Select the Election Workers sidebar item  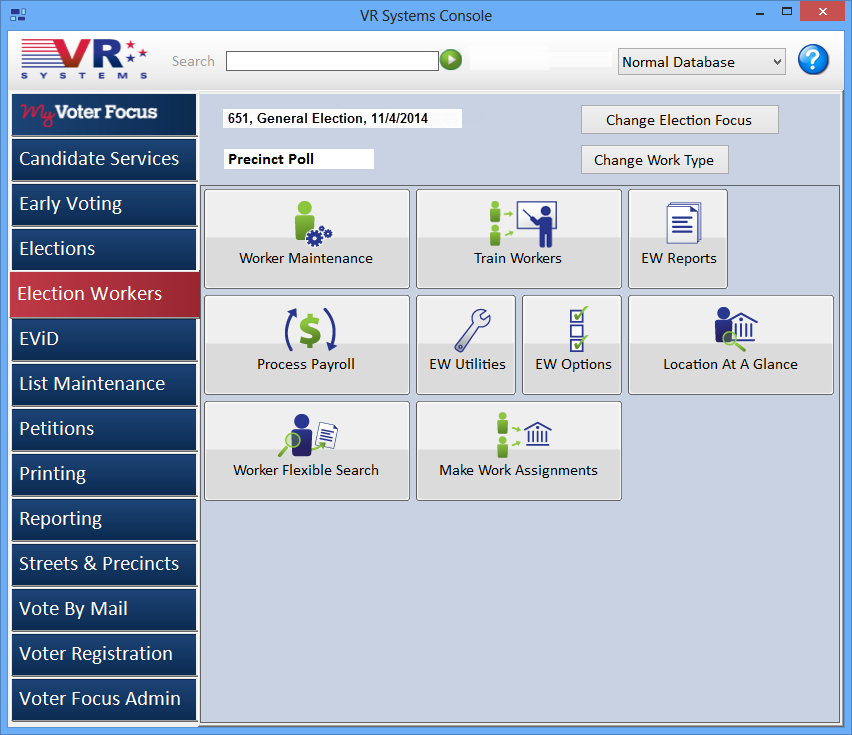click(105, 294)
